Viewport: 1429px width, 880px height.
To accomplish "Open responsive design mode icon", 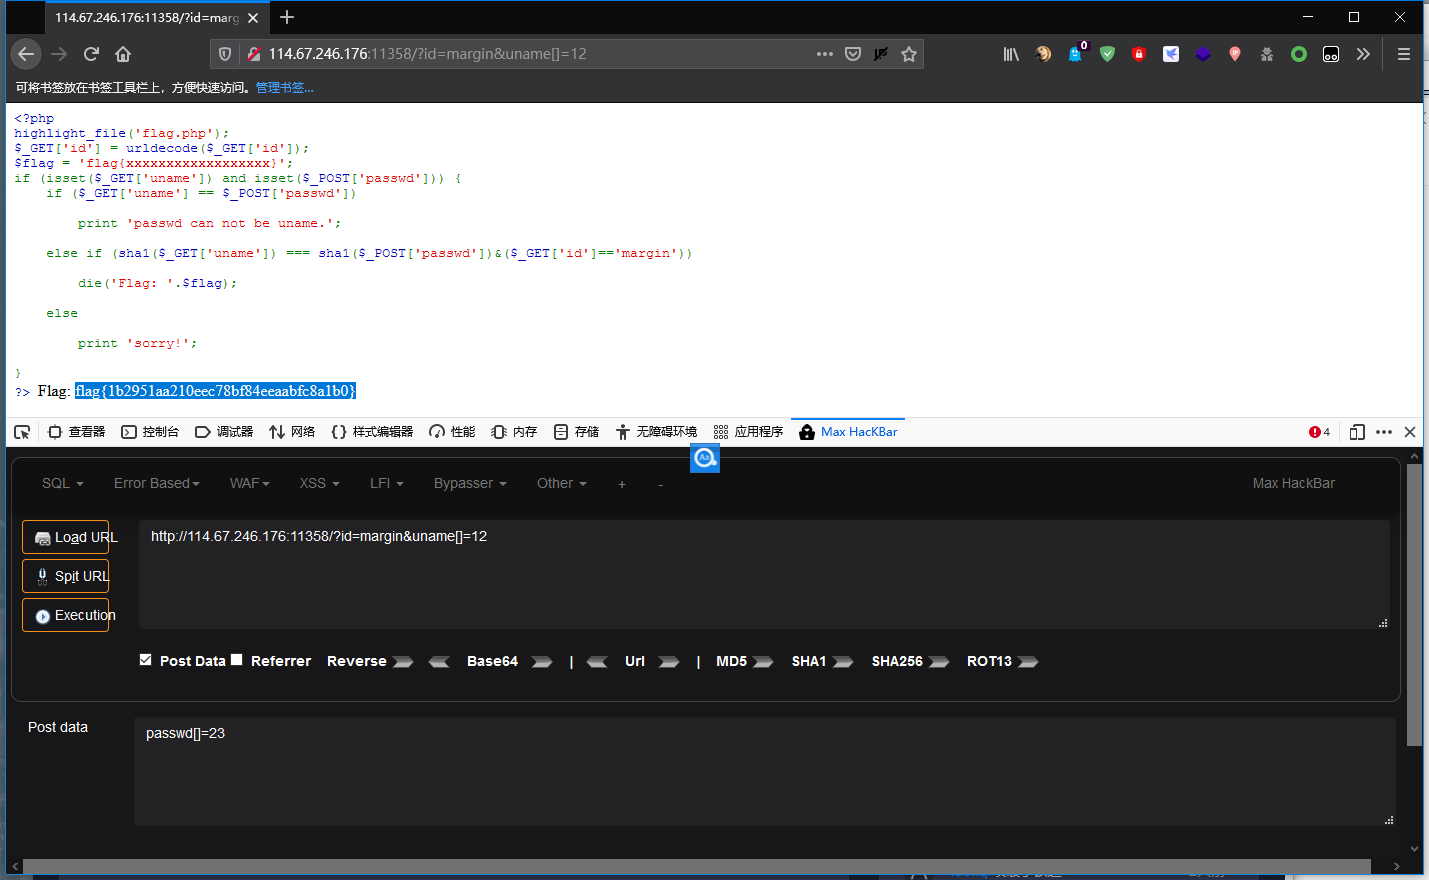I will pos(1357,432).
